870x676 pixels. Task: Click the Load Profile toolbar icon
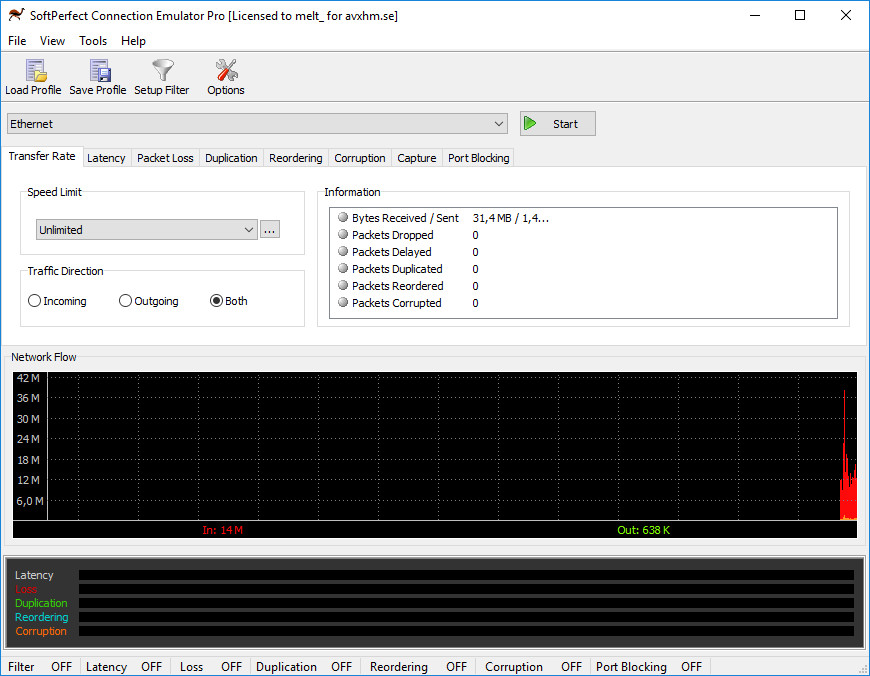pyautogui.click(x=34, y=71)
